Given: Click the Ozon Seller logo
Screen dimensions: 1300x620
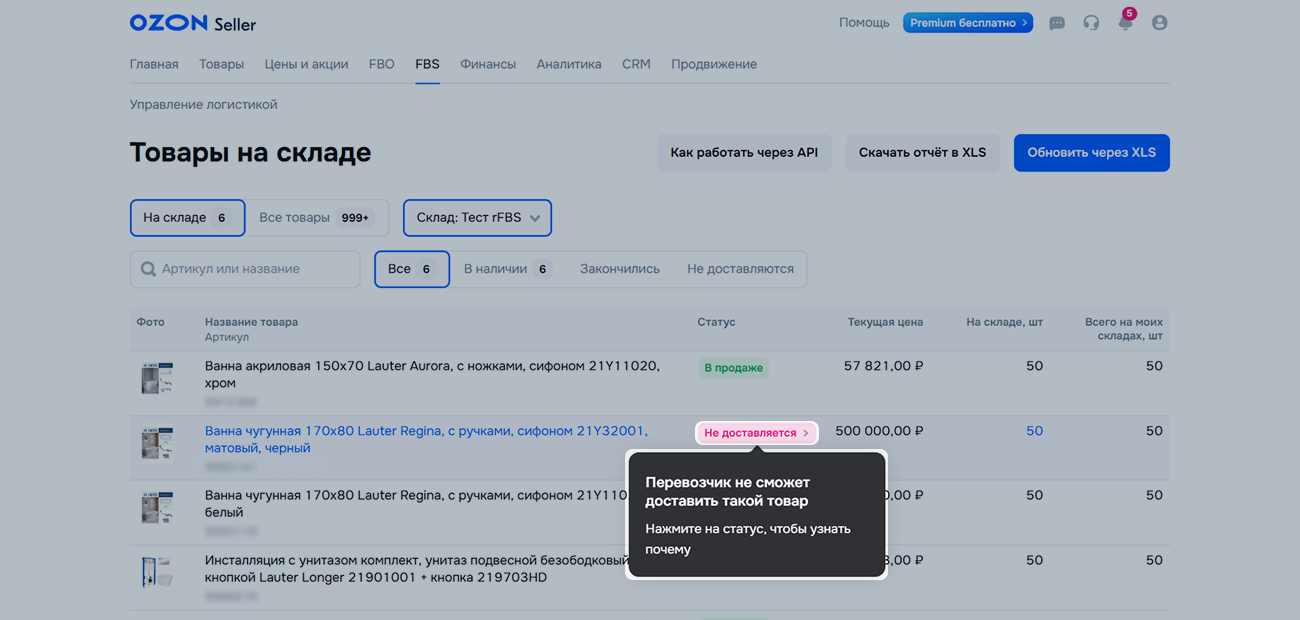Looking at the screenshot, I should tap(192, 23).
